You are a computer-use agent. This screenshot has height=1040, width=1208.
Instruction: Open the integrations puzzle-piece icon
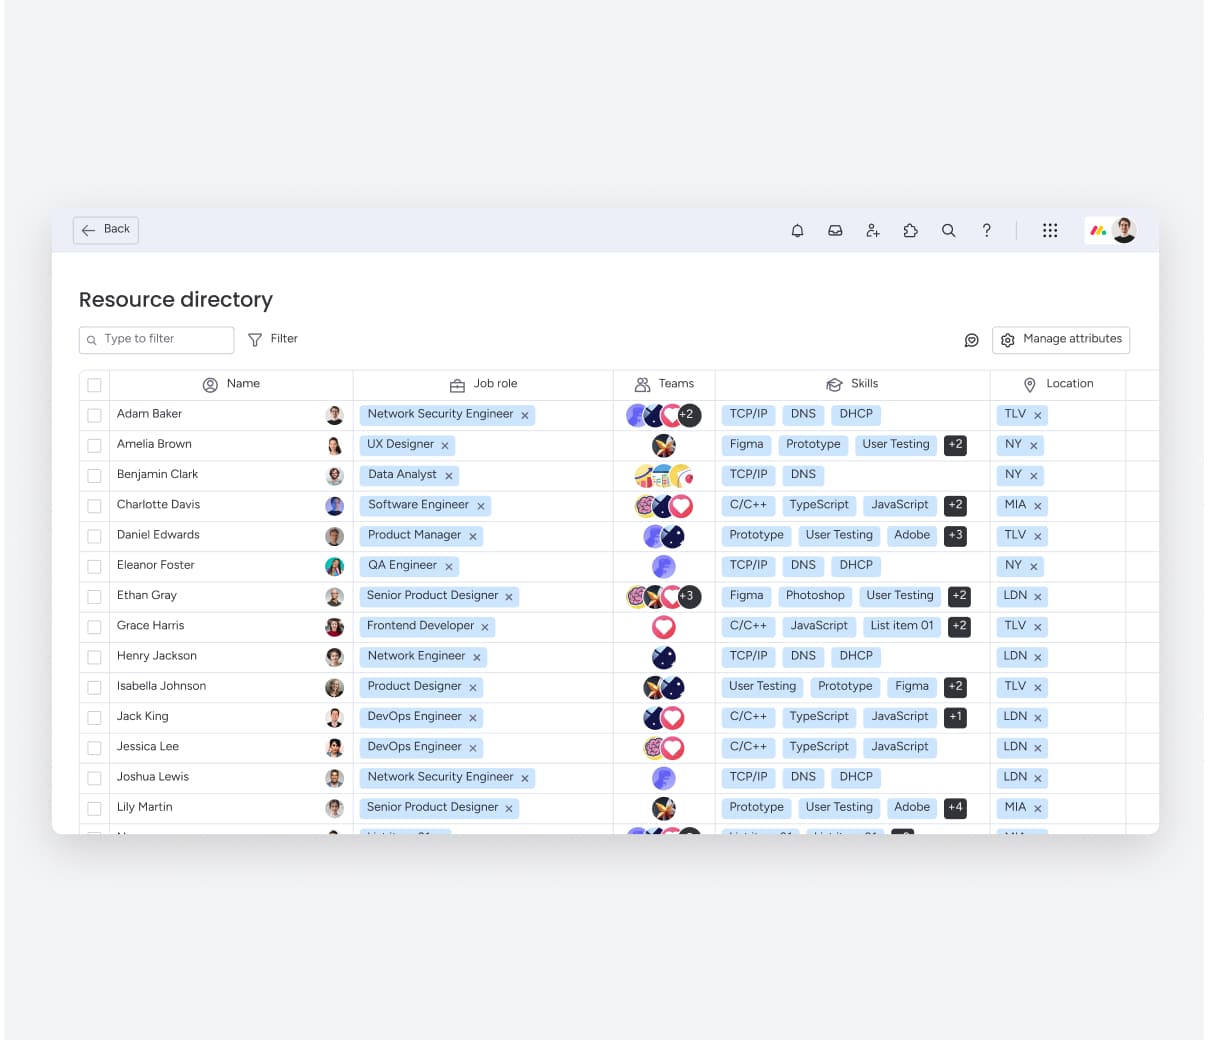pyautogui.click(x=911, y=230)
